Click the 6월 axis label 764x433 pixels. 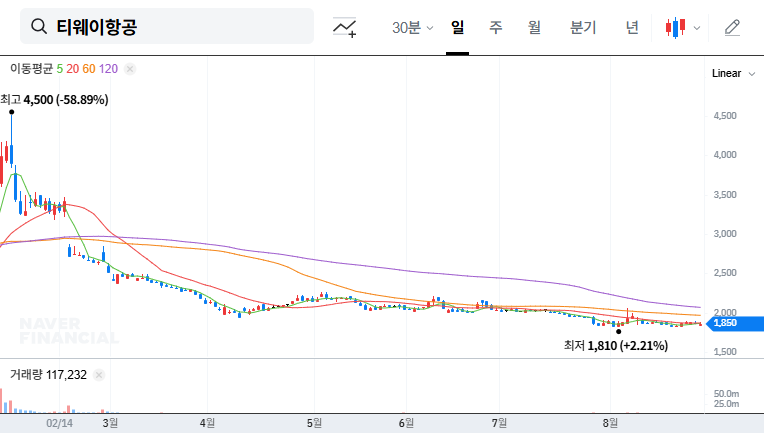406,423
